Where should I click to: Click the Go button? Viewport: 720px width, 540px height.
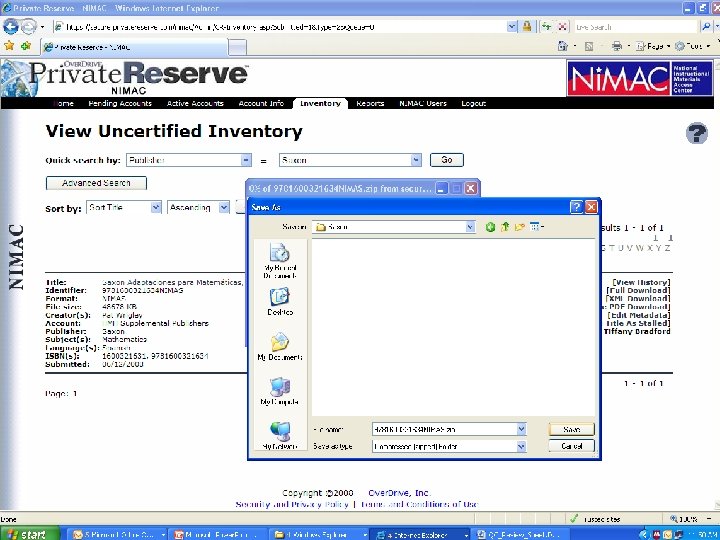(447, 160)
